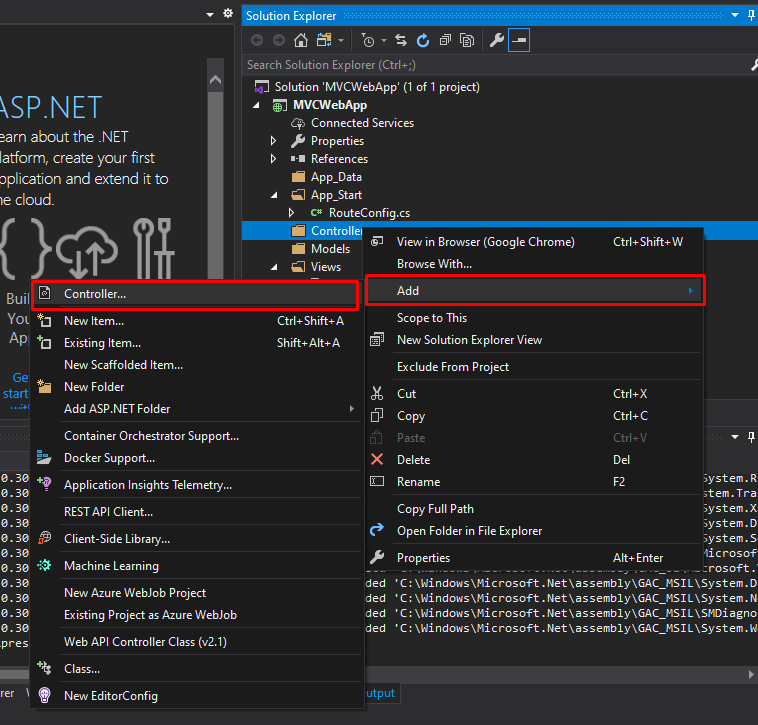Collapse the MVCWebApp project node
Screen dimensions: 758x725
(257, 105)
